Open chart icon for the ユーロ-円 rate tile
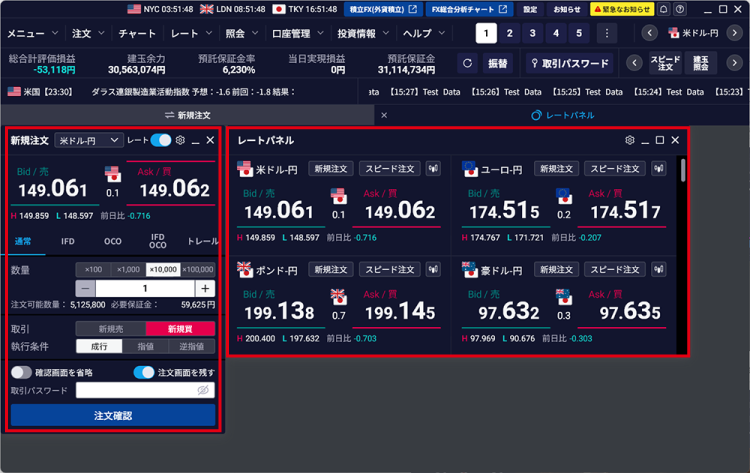Viewport: 750px width, 473px height. click(659, 169)
